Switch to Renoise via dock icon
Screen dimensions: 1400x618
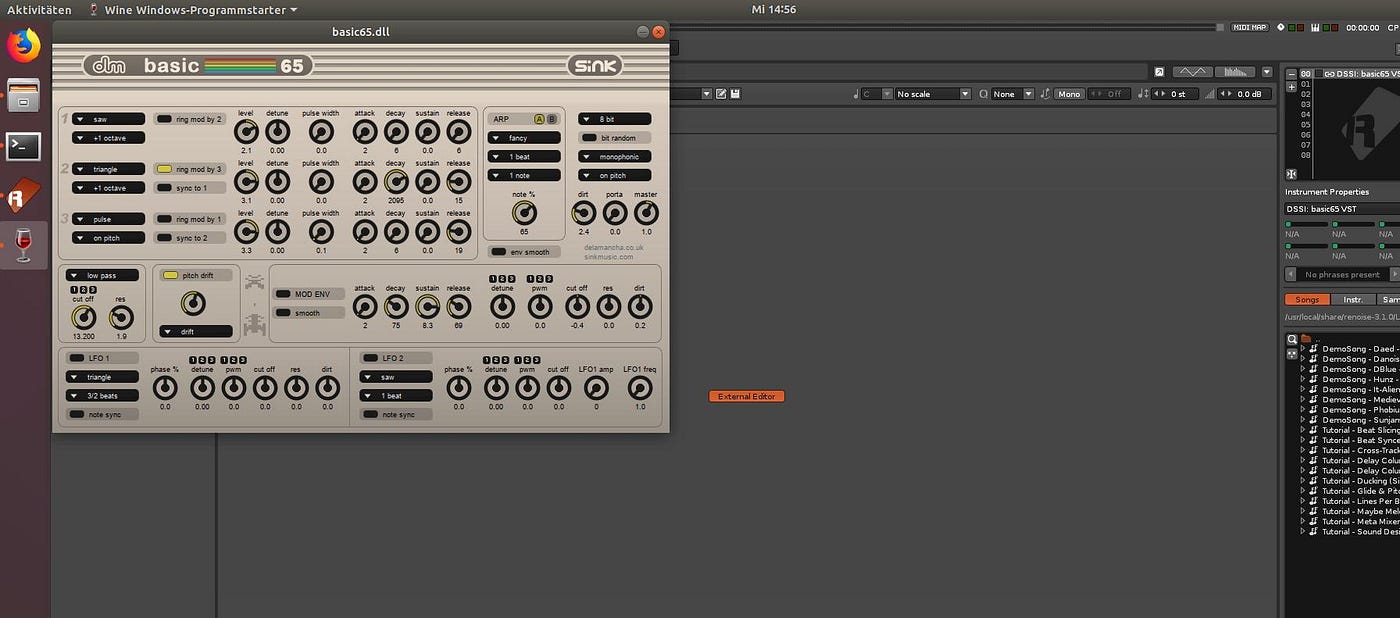coord(24,195)
